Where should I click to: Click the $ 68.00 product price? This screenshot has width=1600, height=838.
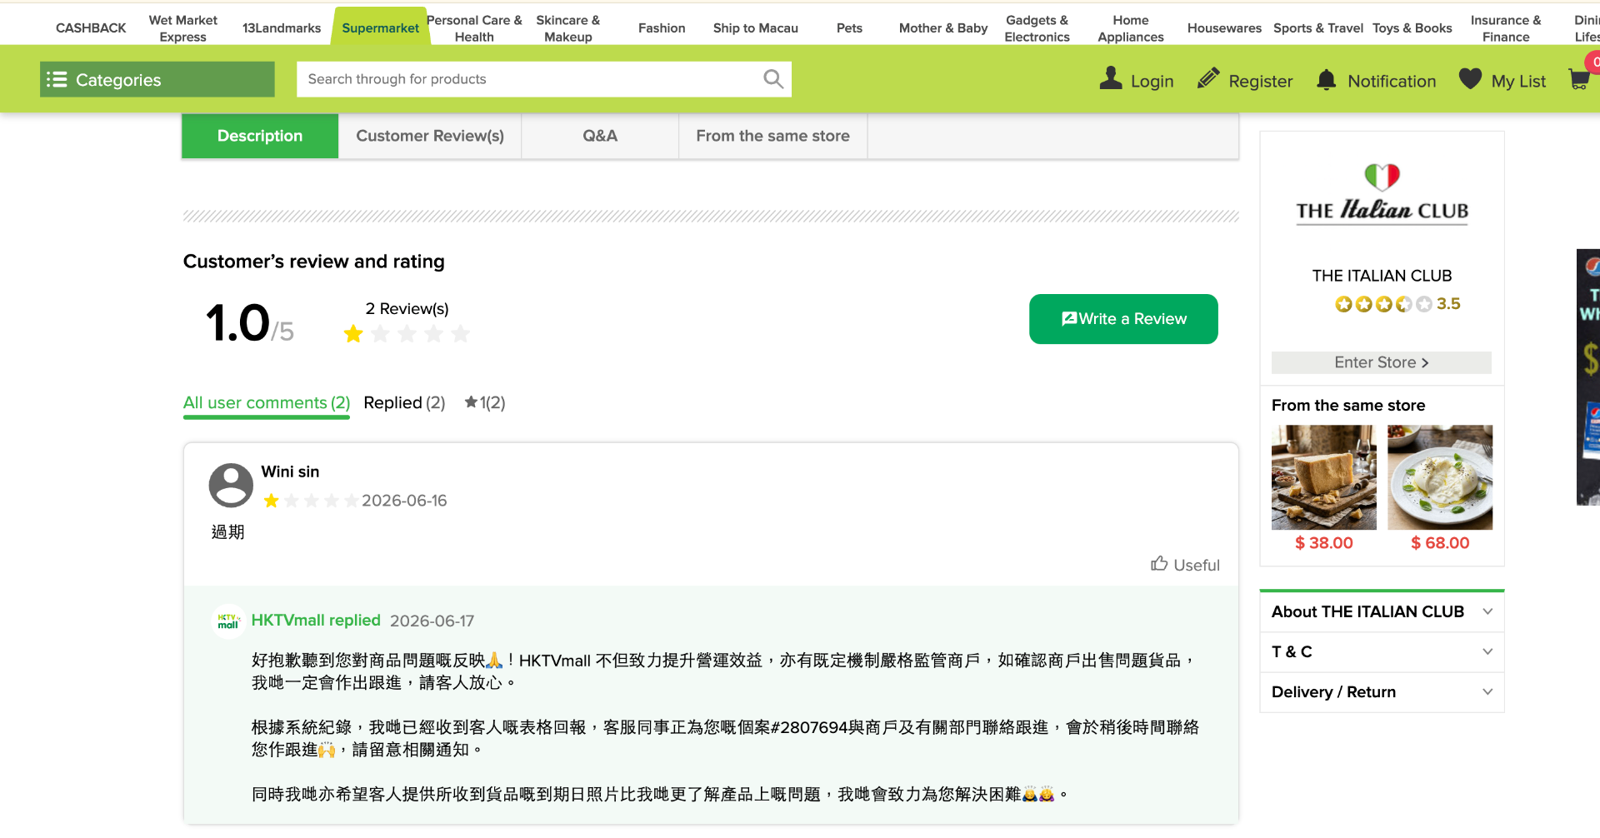(x=1440, y=543)
